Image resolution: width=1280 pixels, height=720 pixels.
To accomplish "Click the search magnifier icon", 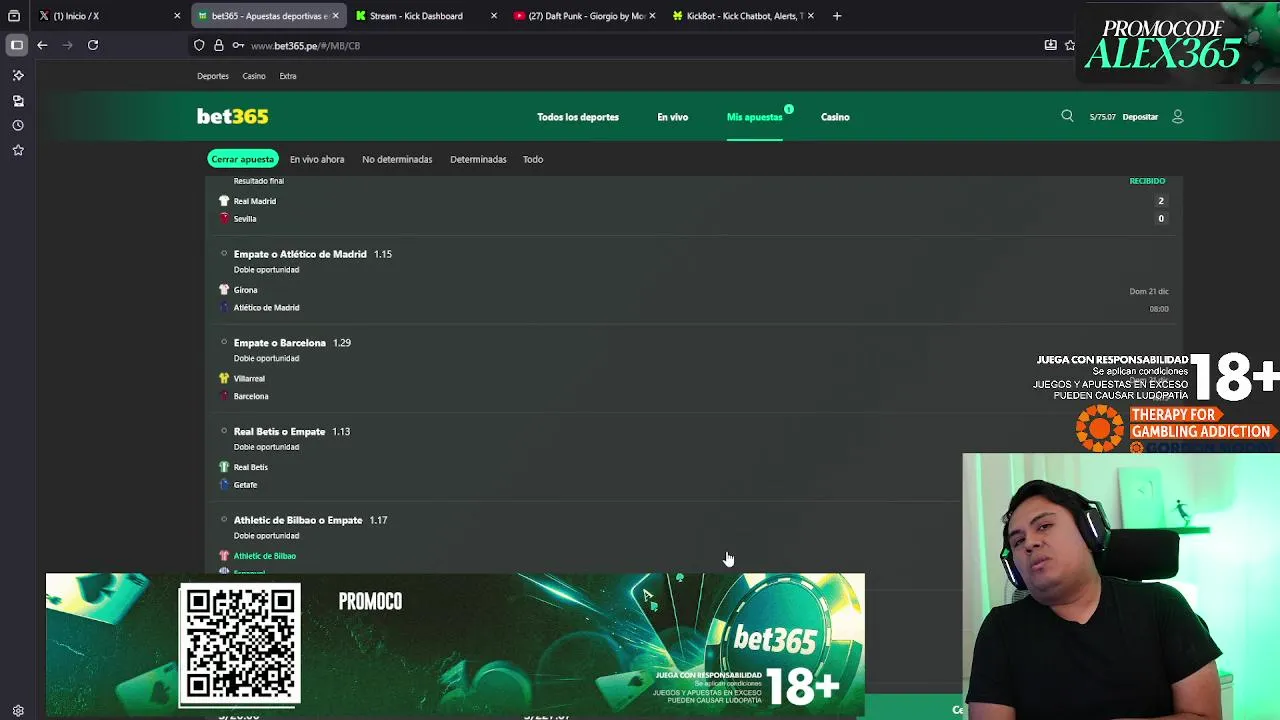I will pyautogui.click(x=1067, y=116).
